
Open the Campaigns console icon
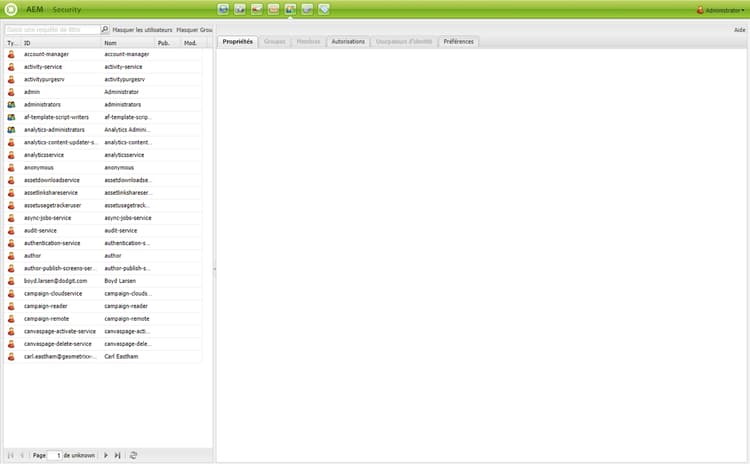256,9
